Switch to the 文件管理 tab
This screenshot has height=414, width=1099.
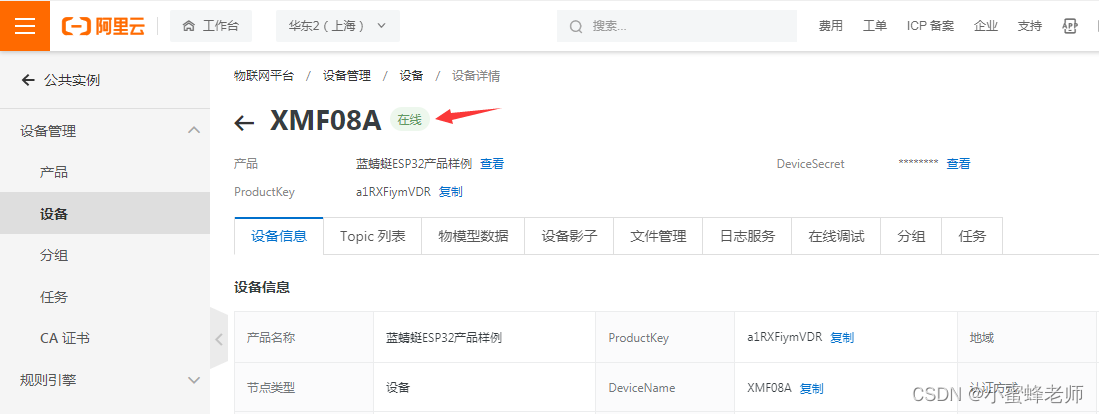[x=658, y=236]
